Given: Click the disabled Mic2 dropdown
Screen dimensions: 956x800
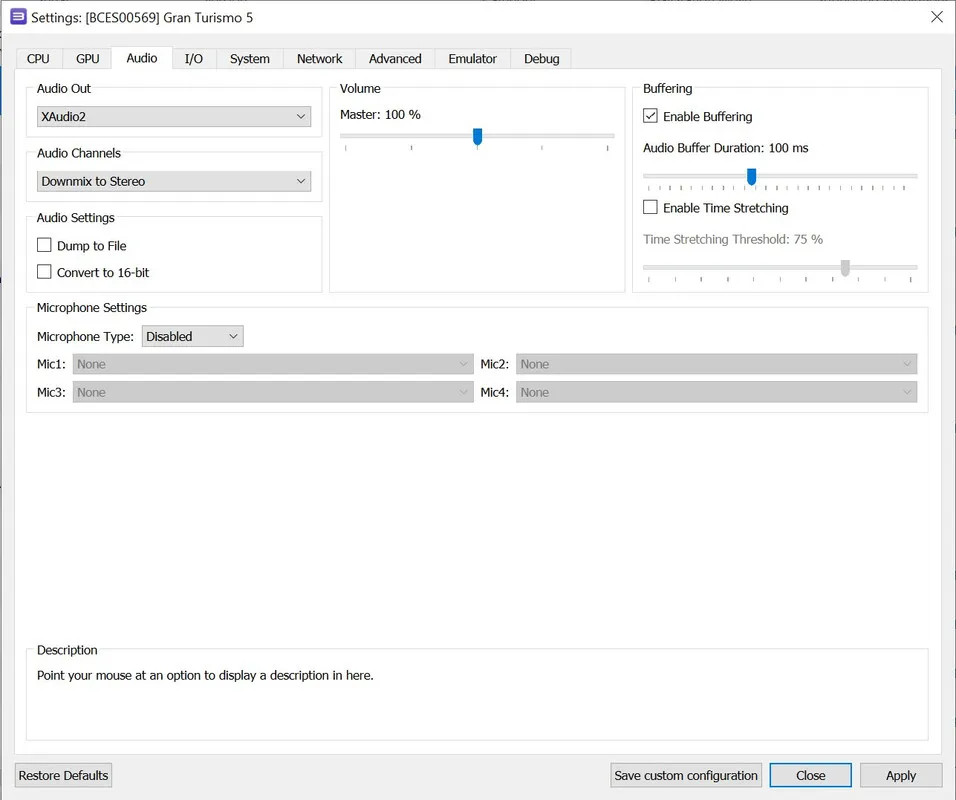Looking at the screenshot, I should tap(716, 364).
